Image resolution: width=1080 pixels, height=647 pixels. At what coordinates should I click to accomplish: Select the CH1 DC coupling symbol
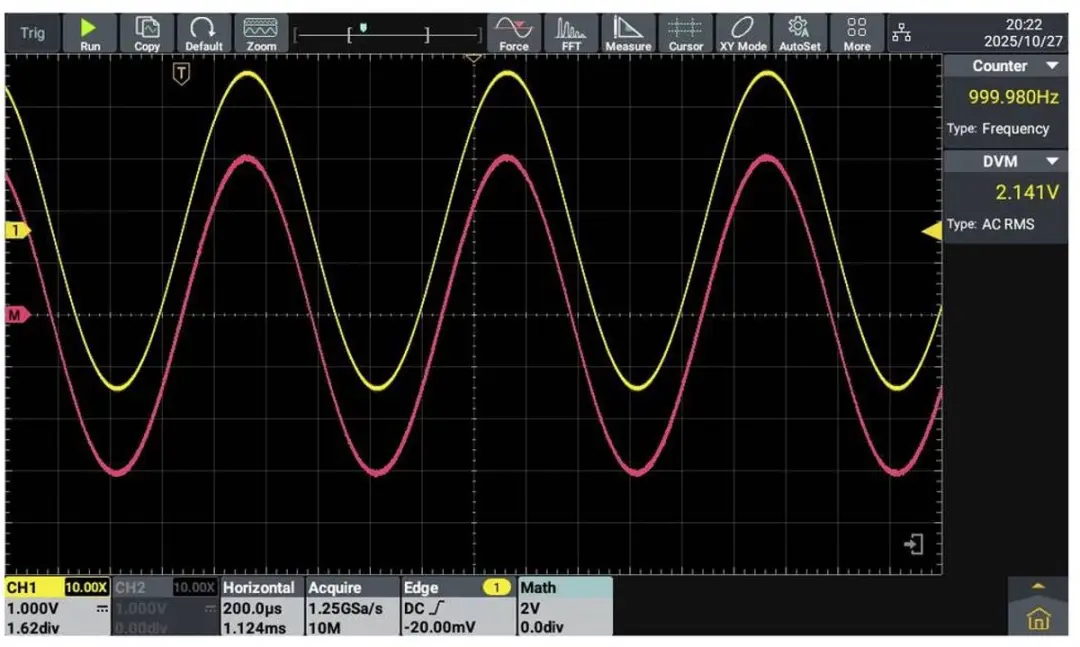(102, 608)
